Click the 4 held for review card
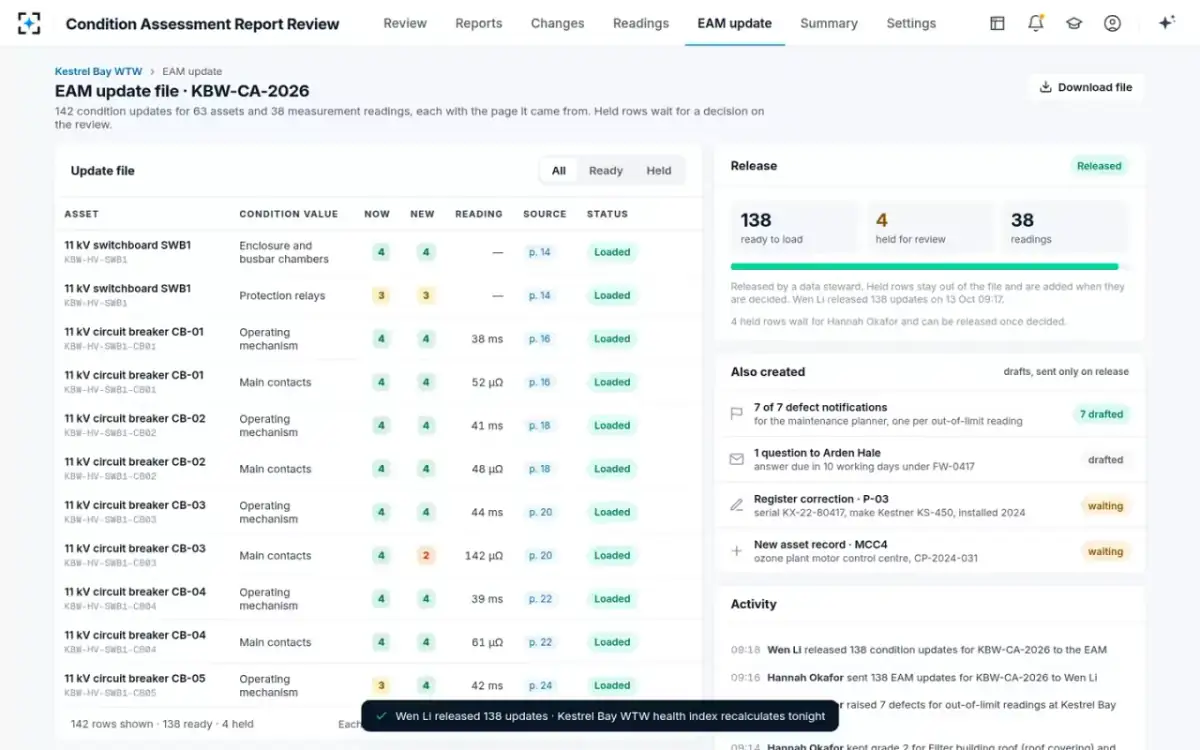 930,228
